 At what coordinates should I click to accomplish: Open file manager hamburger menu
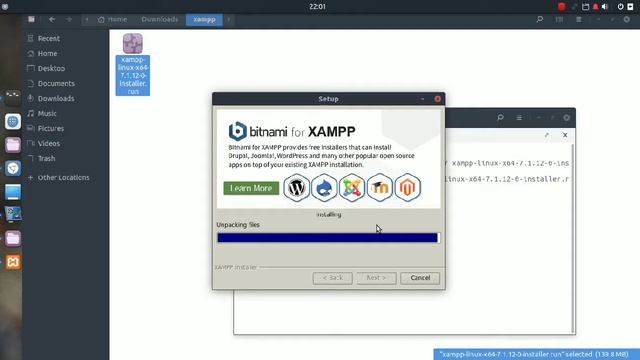pos(578,19)
